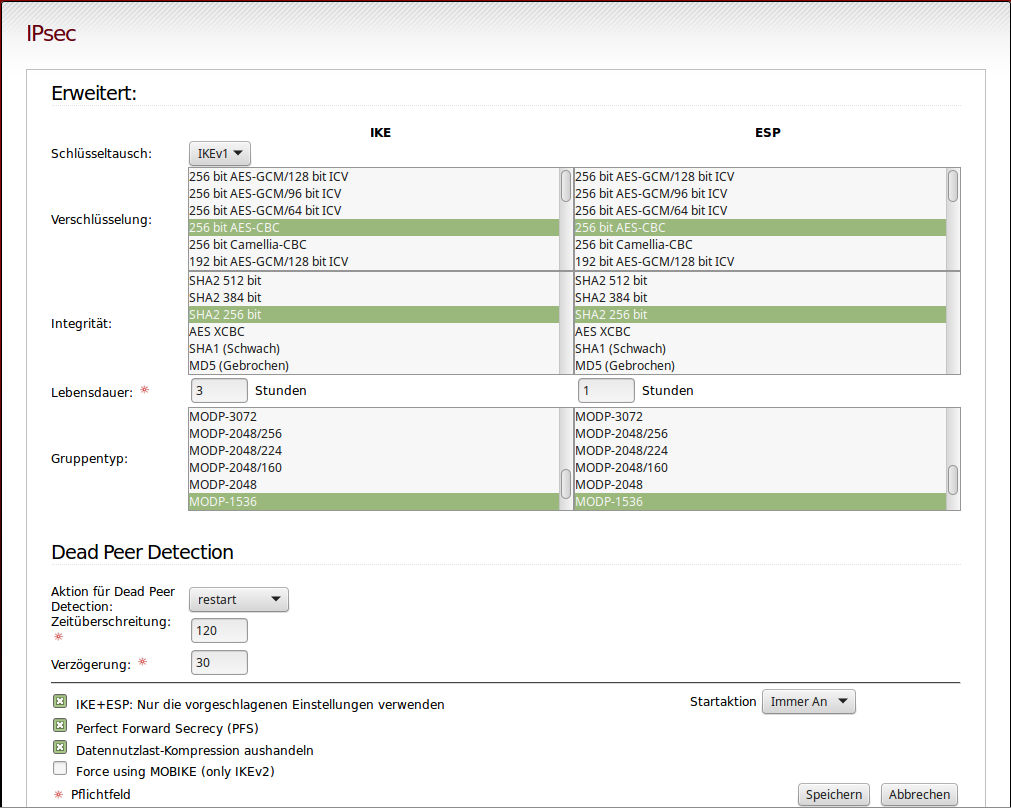Select MODP-3072 in ESP Gruppentyp list
The height and width of the screenshot is (808, 1011).
pos(760,417)
